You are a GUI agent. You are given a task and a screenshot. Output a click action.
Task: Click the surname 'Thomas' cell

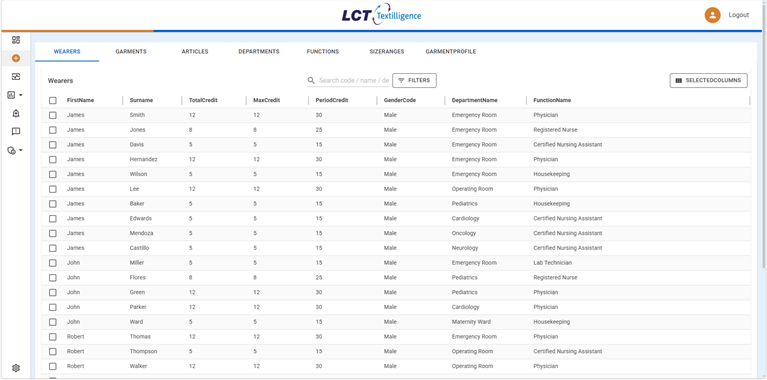(140, 336)
